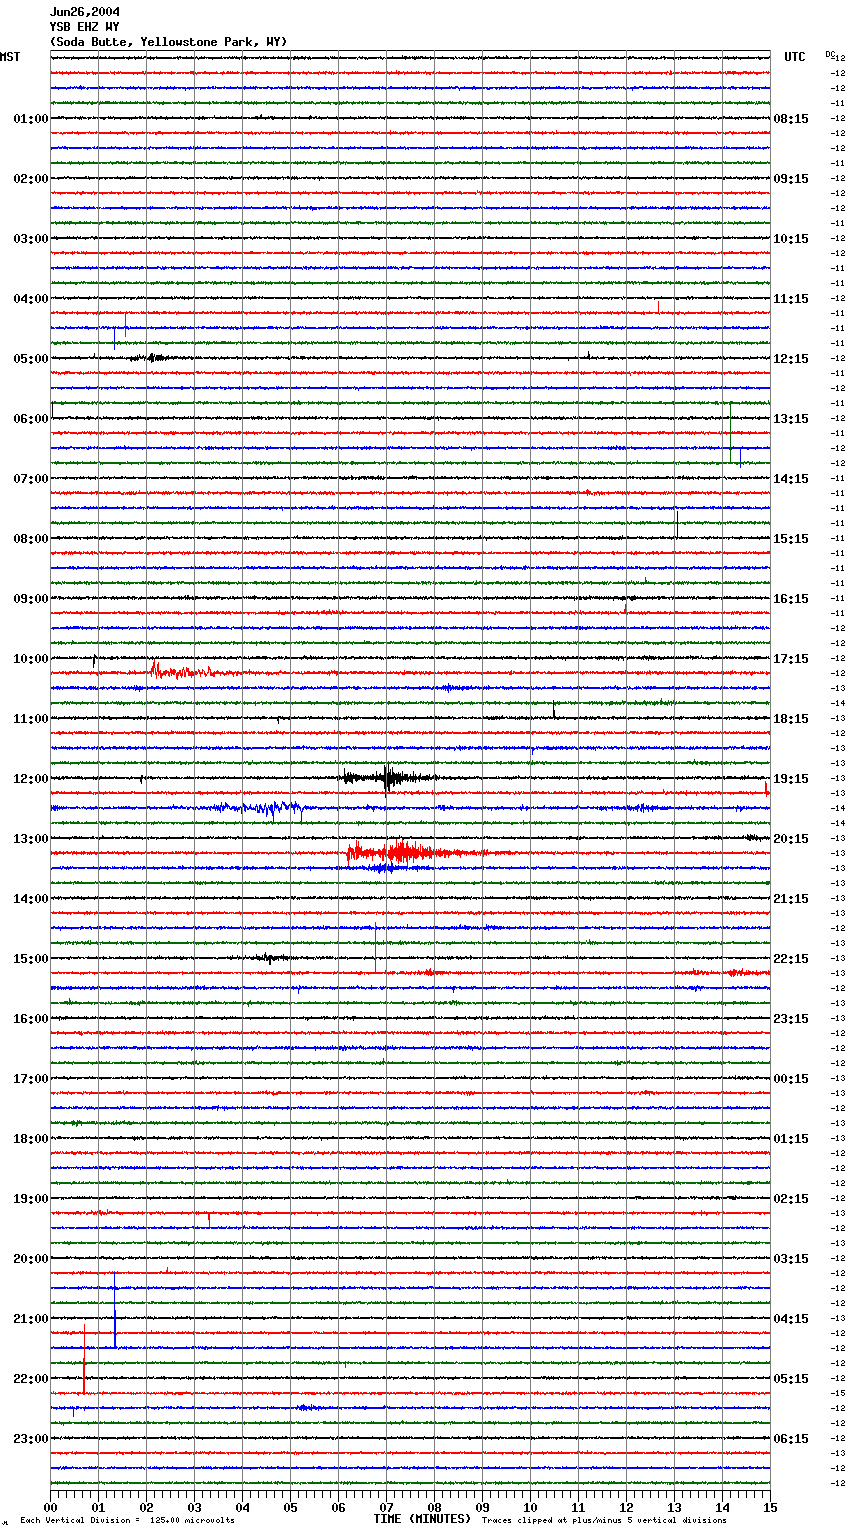
Task: Select the 07:00 MST hour label
Action: coord(31,479)
